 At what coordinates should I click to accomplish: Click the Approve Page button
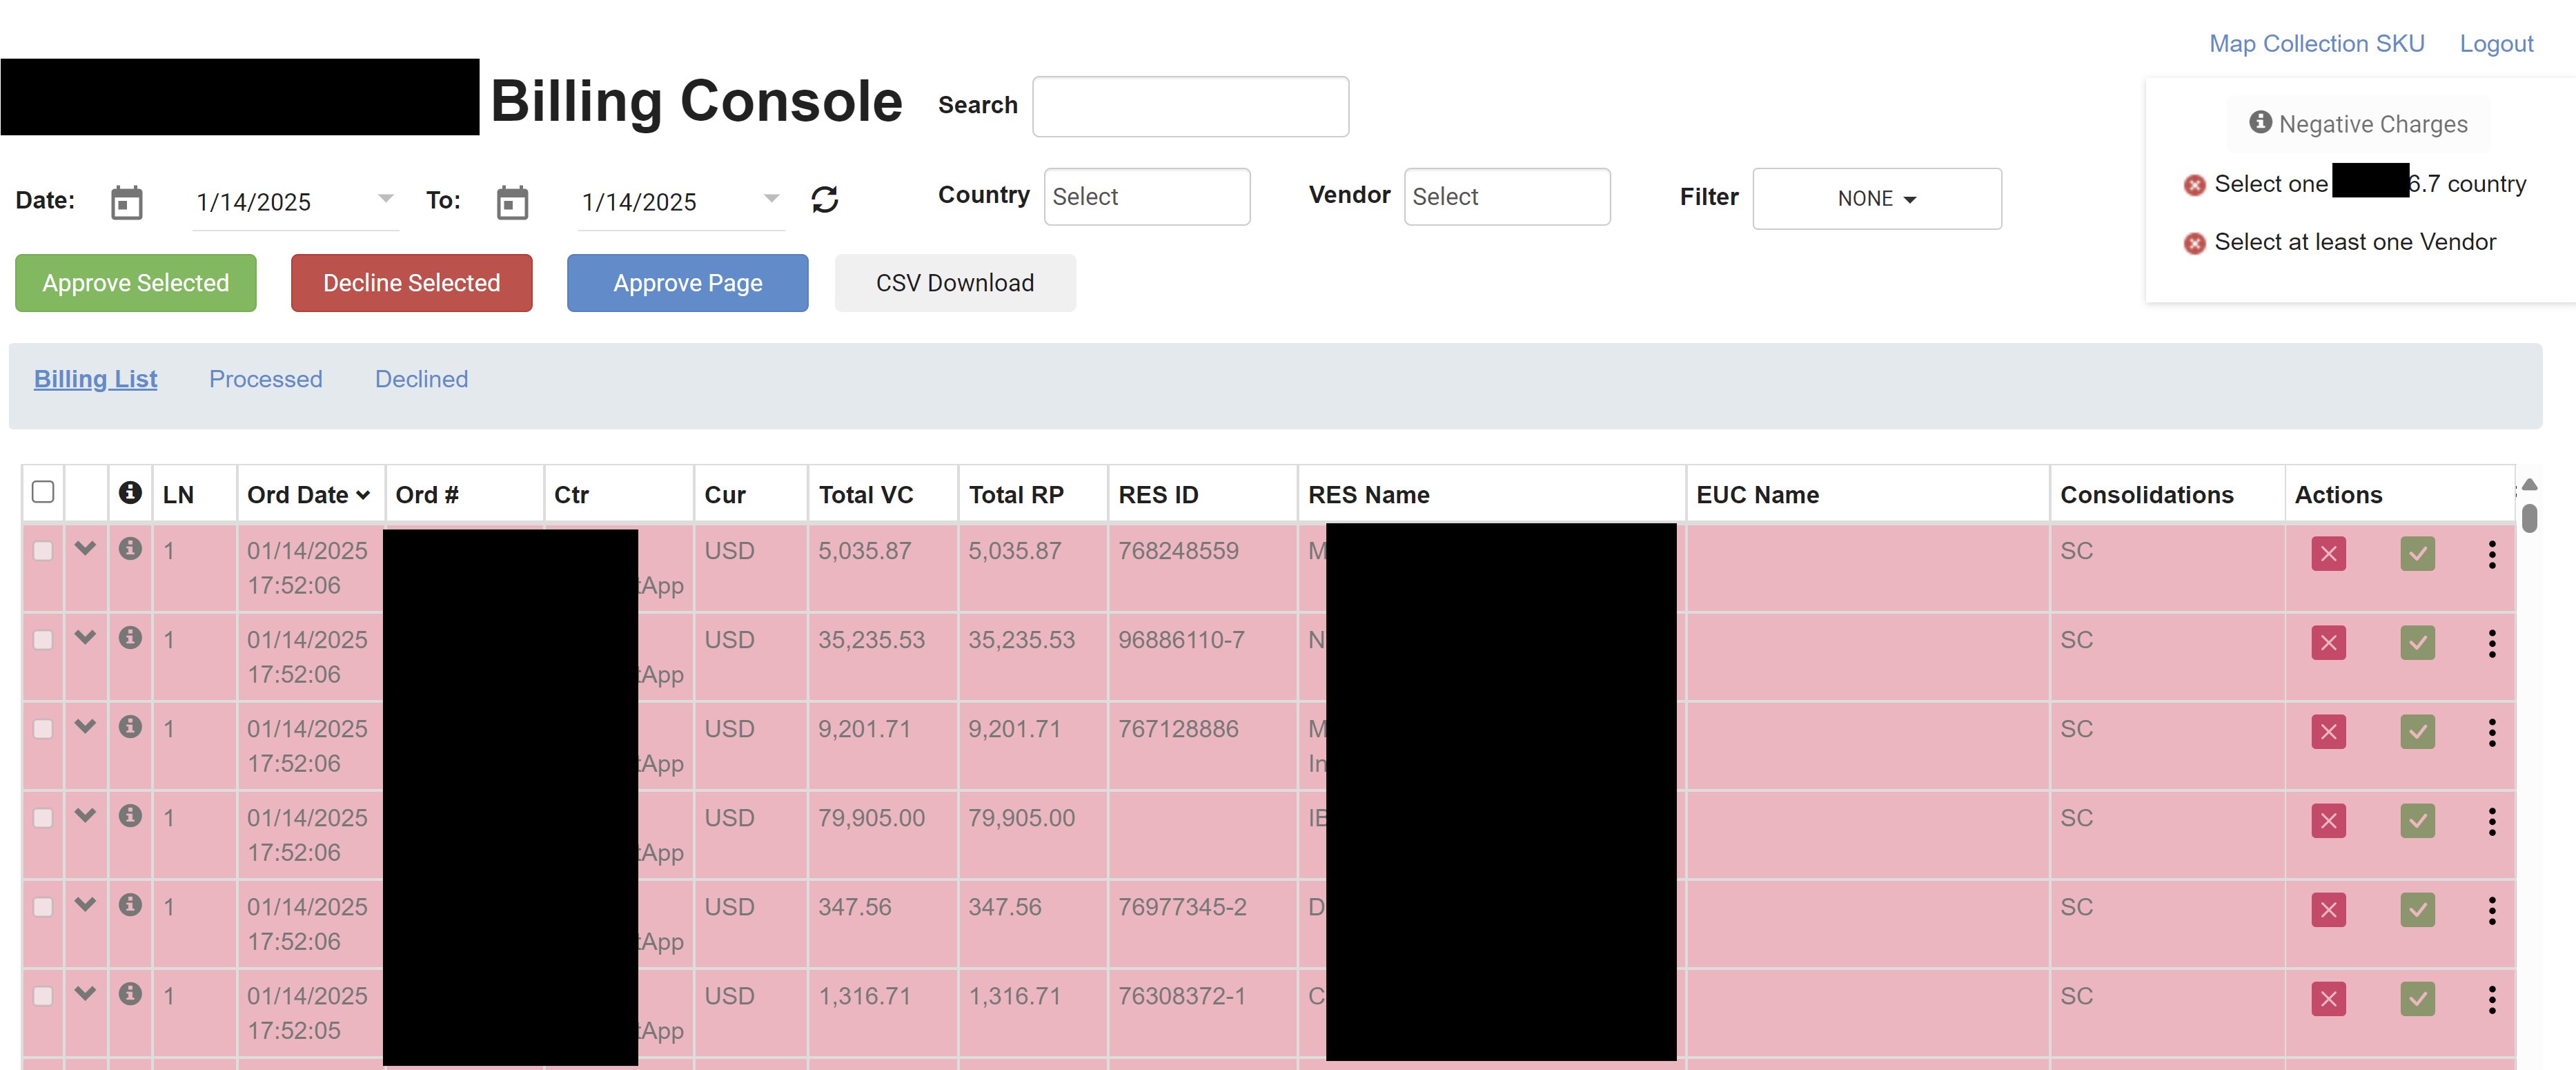tap(687, 283)
